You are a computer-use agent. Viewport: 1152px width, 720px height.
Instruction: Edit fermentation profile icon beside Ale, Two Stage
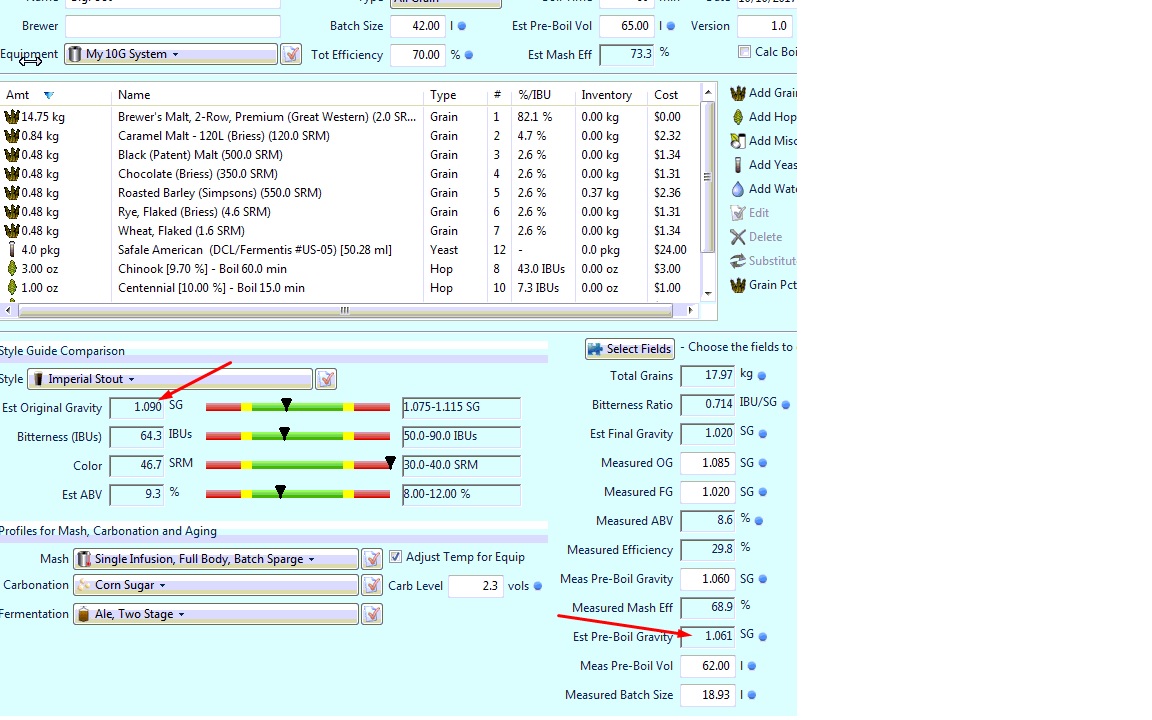372,614
